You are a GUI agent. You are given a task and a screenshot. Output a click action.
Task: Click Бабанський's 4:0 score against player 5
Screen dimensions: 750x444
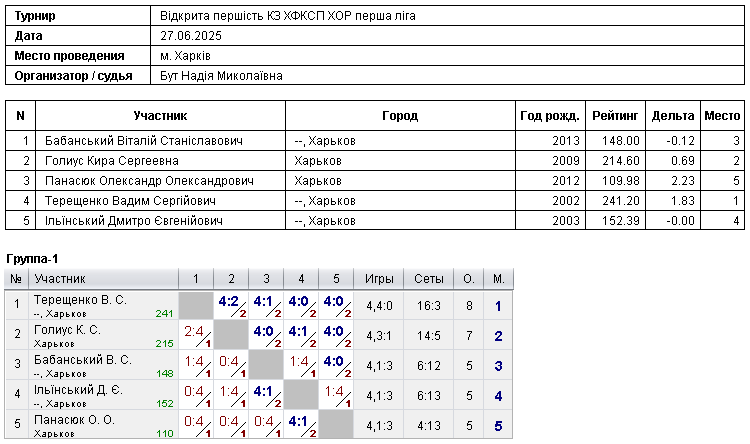(333, 361)
